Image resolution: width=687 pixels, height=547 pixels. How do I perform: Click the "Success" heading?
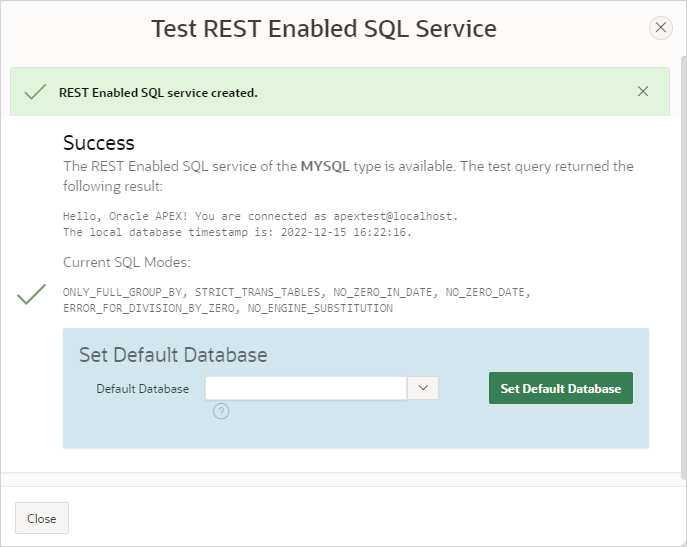99,143
